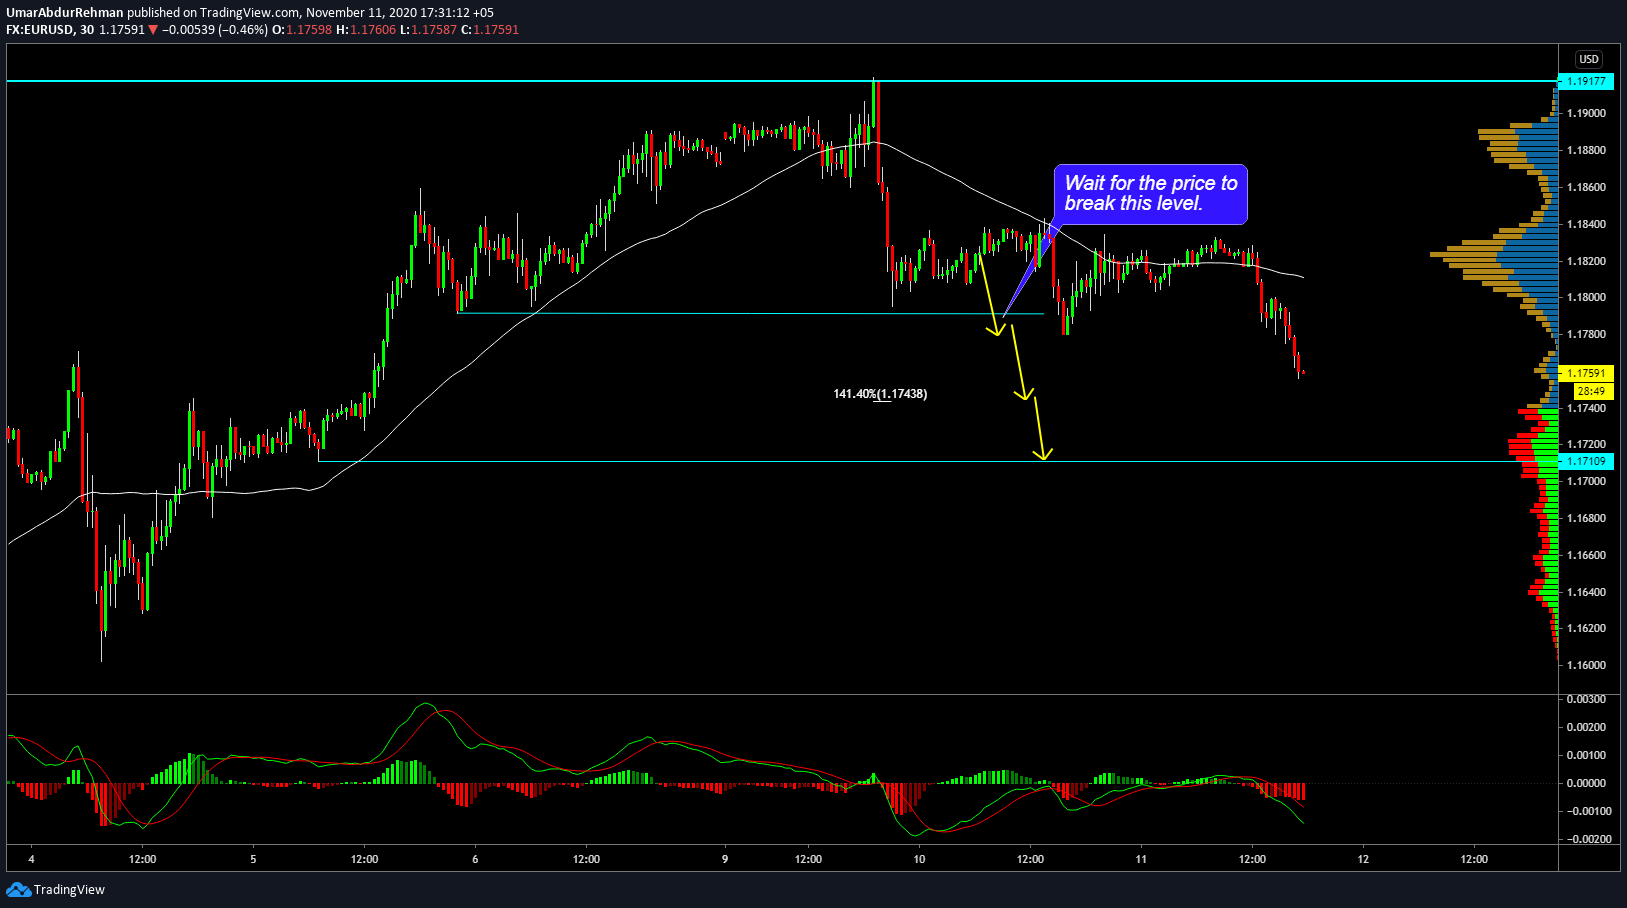Click the 1.16200 price axis label
Screen dimensions: 1627x908
tap(1586, 628)
